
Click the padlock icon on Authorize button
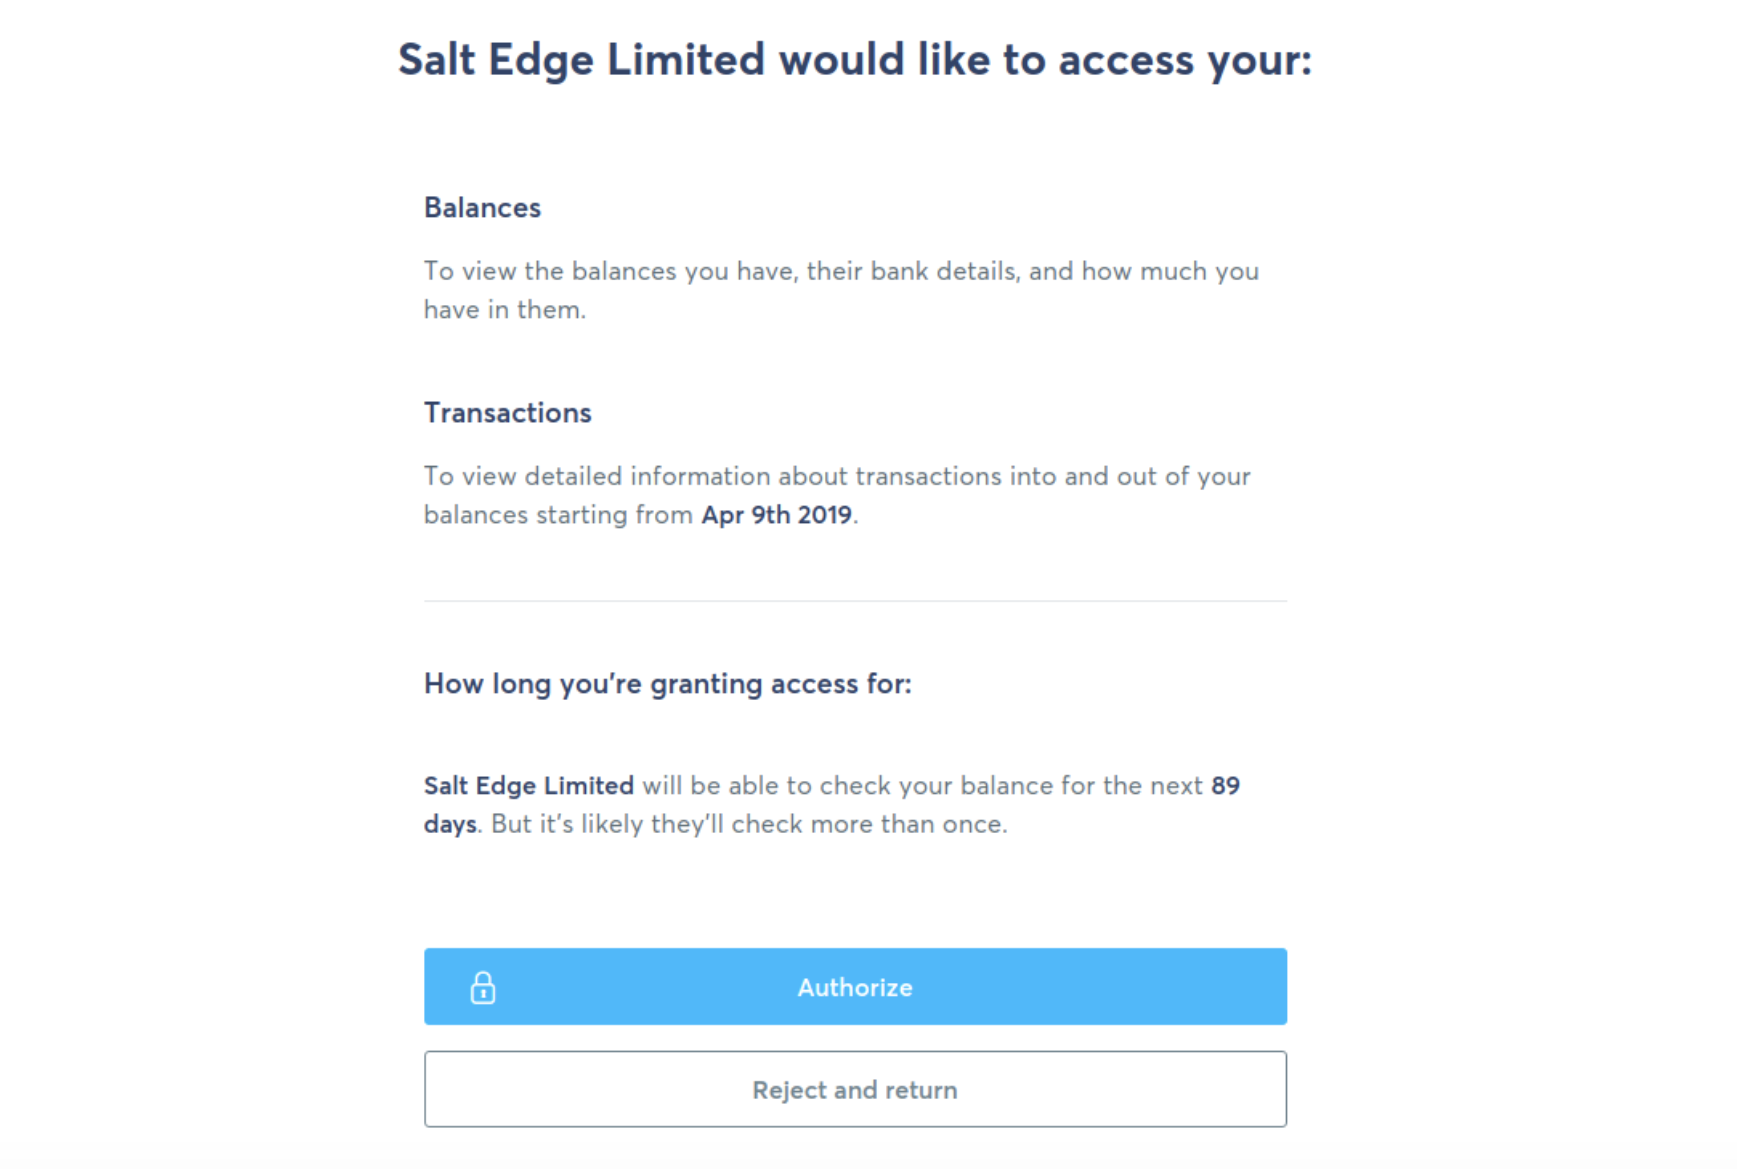click(483, 987)
